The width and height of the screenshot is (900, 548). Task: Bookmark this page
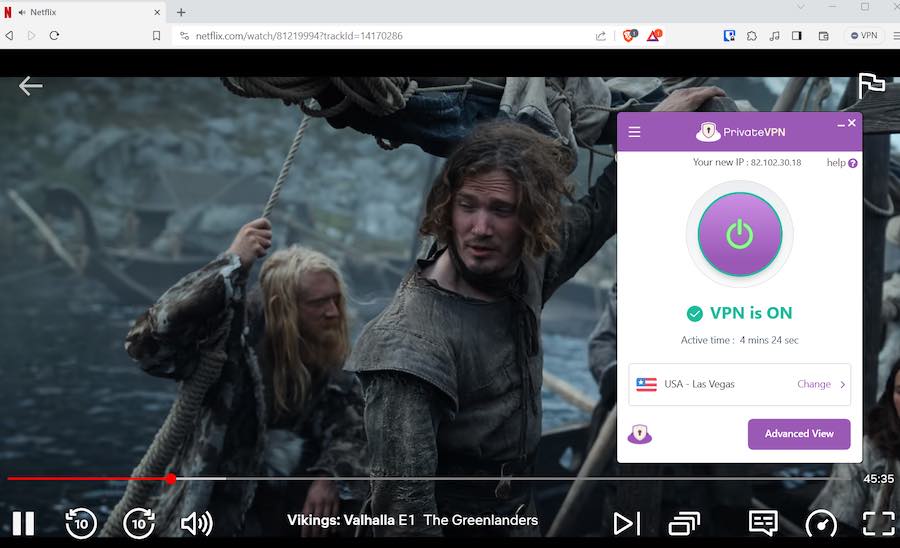(x=156, y=36)
